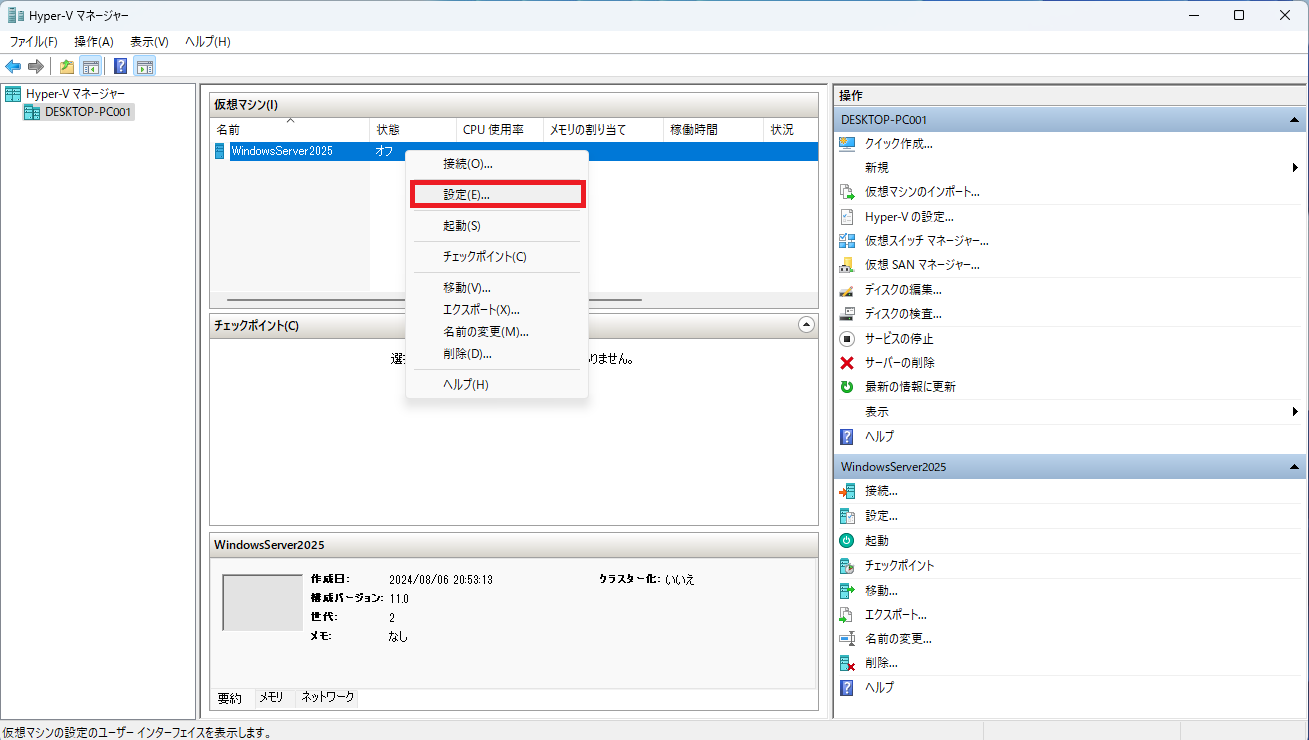Screen dimensions: 1309x740
Task: Click the Hyper-V の設定 icon
Action: 847,216
